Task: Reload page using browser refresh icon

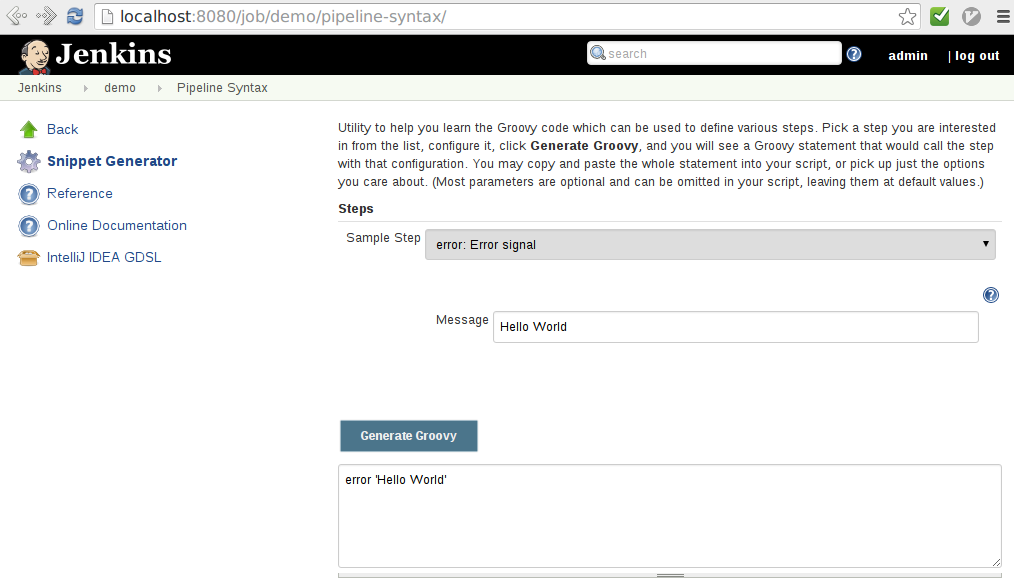Action: tap(74, 16)
